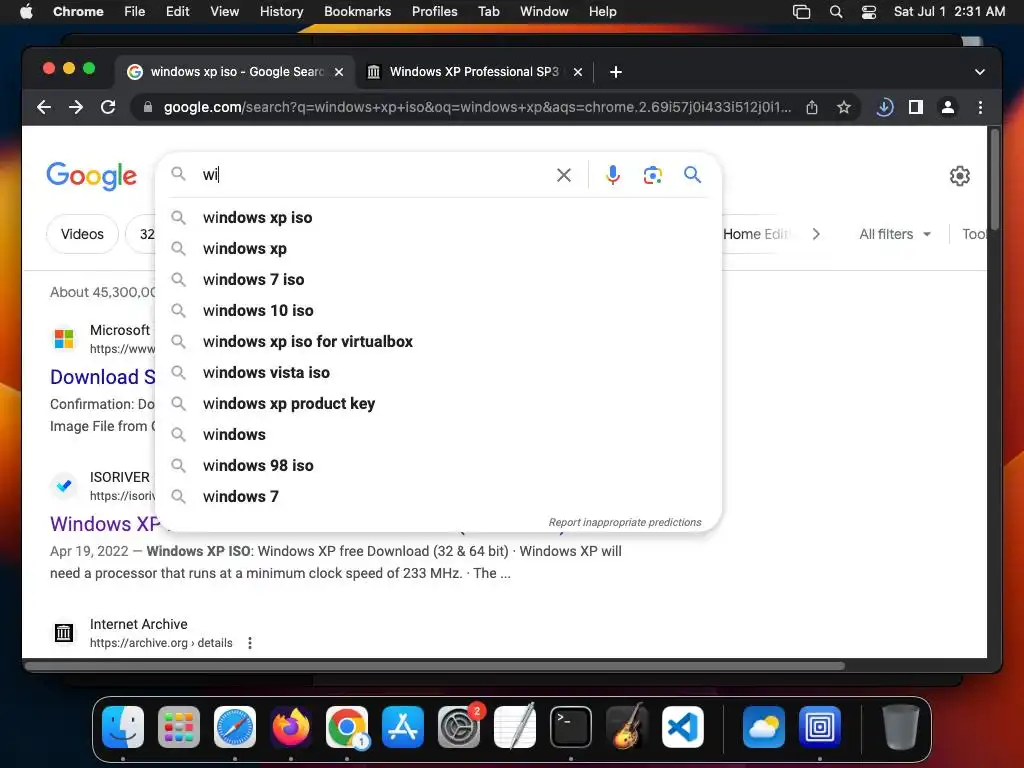Open Google Lens image search
Screen dimensions: 1024x768
pos(652,175)
